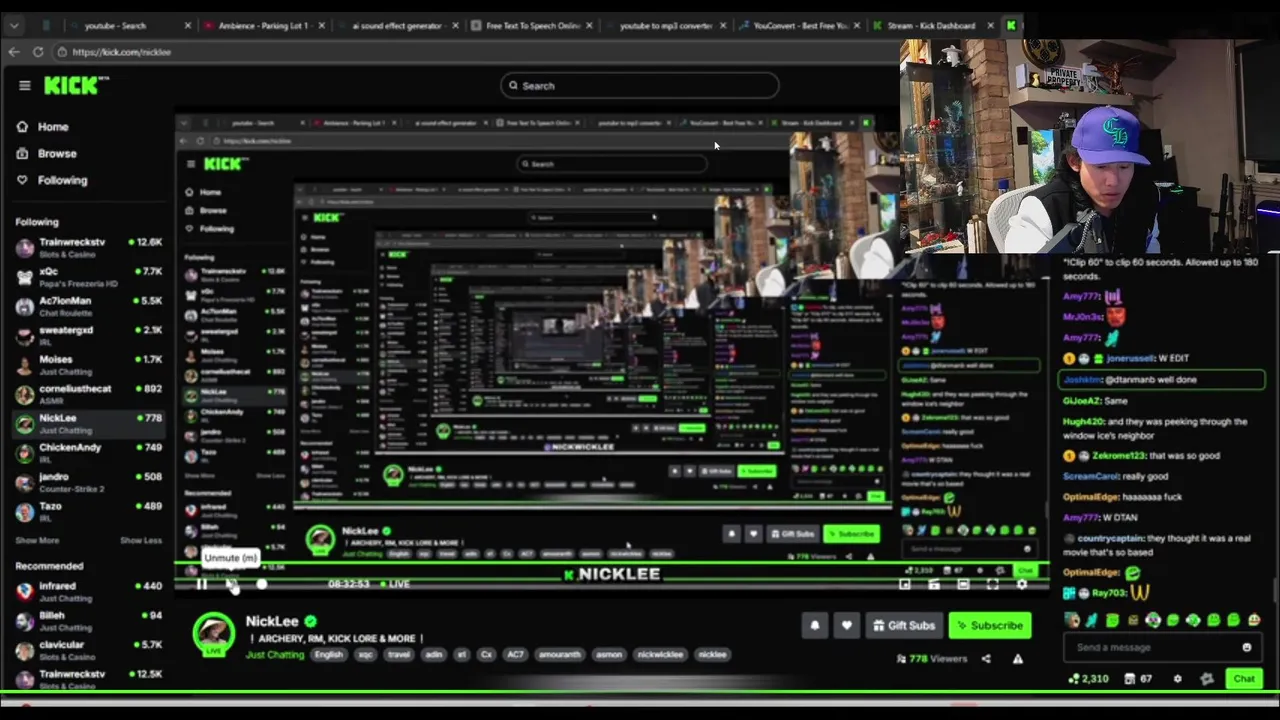The width and height of the screenshot is (1280, 720).
Task: Collapse the list with Show Less
Action: pyautogui.click(x=141, y=540)
